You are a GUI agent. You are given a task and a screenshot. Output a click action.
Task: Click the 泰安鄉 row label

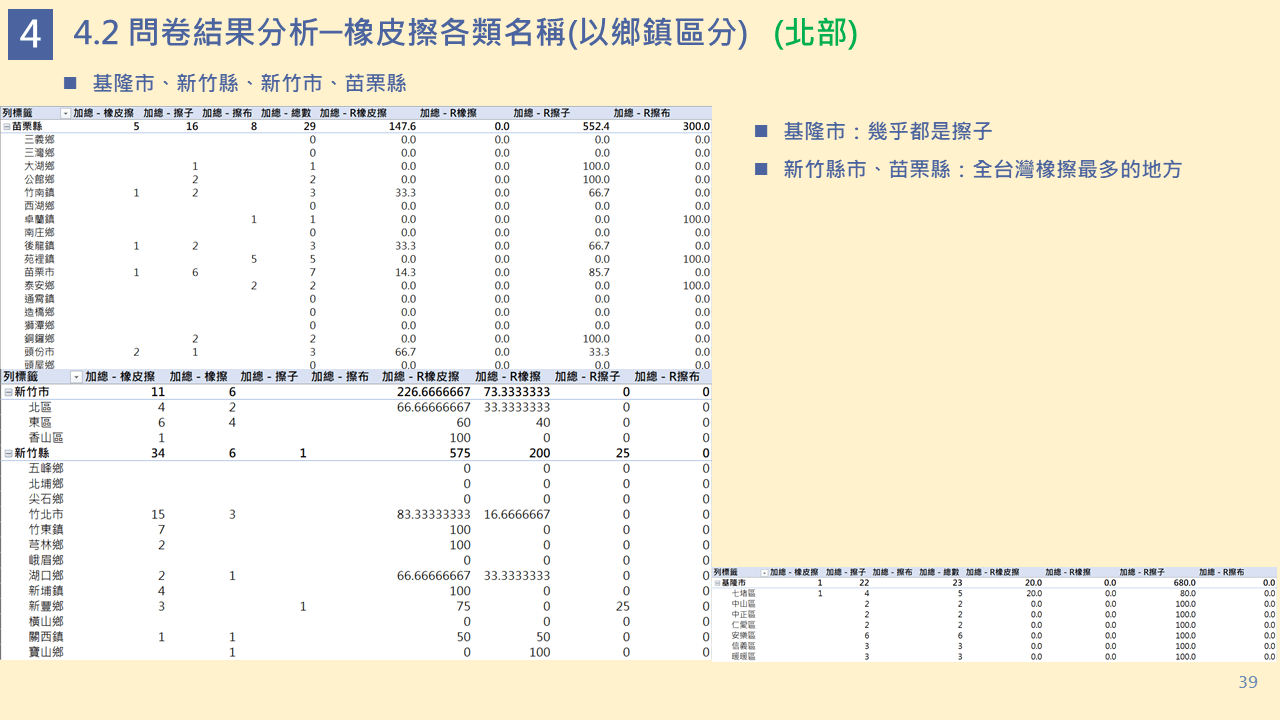(x=39, y=285)
